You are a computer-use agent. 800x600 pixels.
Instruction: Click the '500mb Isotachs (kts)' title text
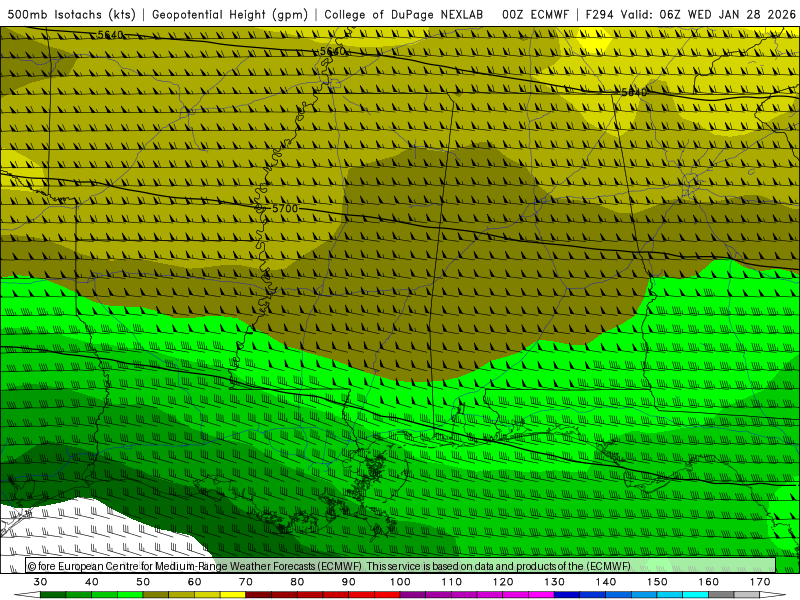pos(72,14)
